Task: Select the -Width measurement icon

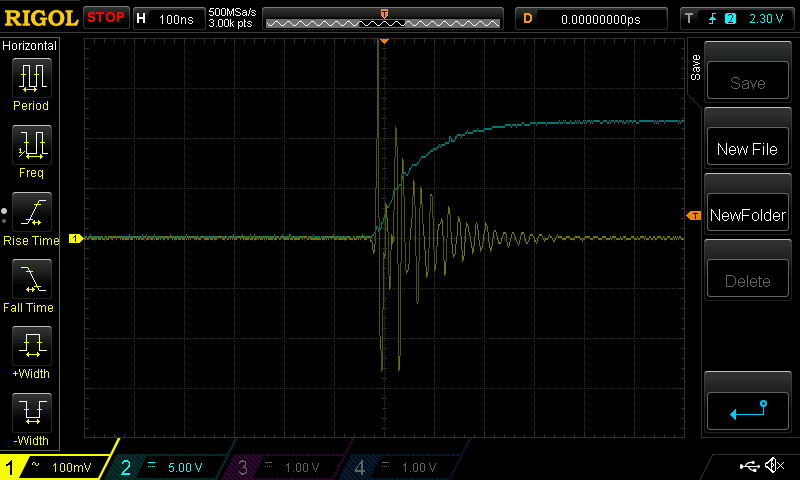Action: 32,413
